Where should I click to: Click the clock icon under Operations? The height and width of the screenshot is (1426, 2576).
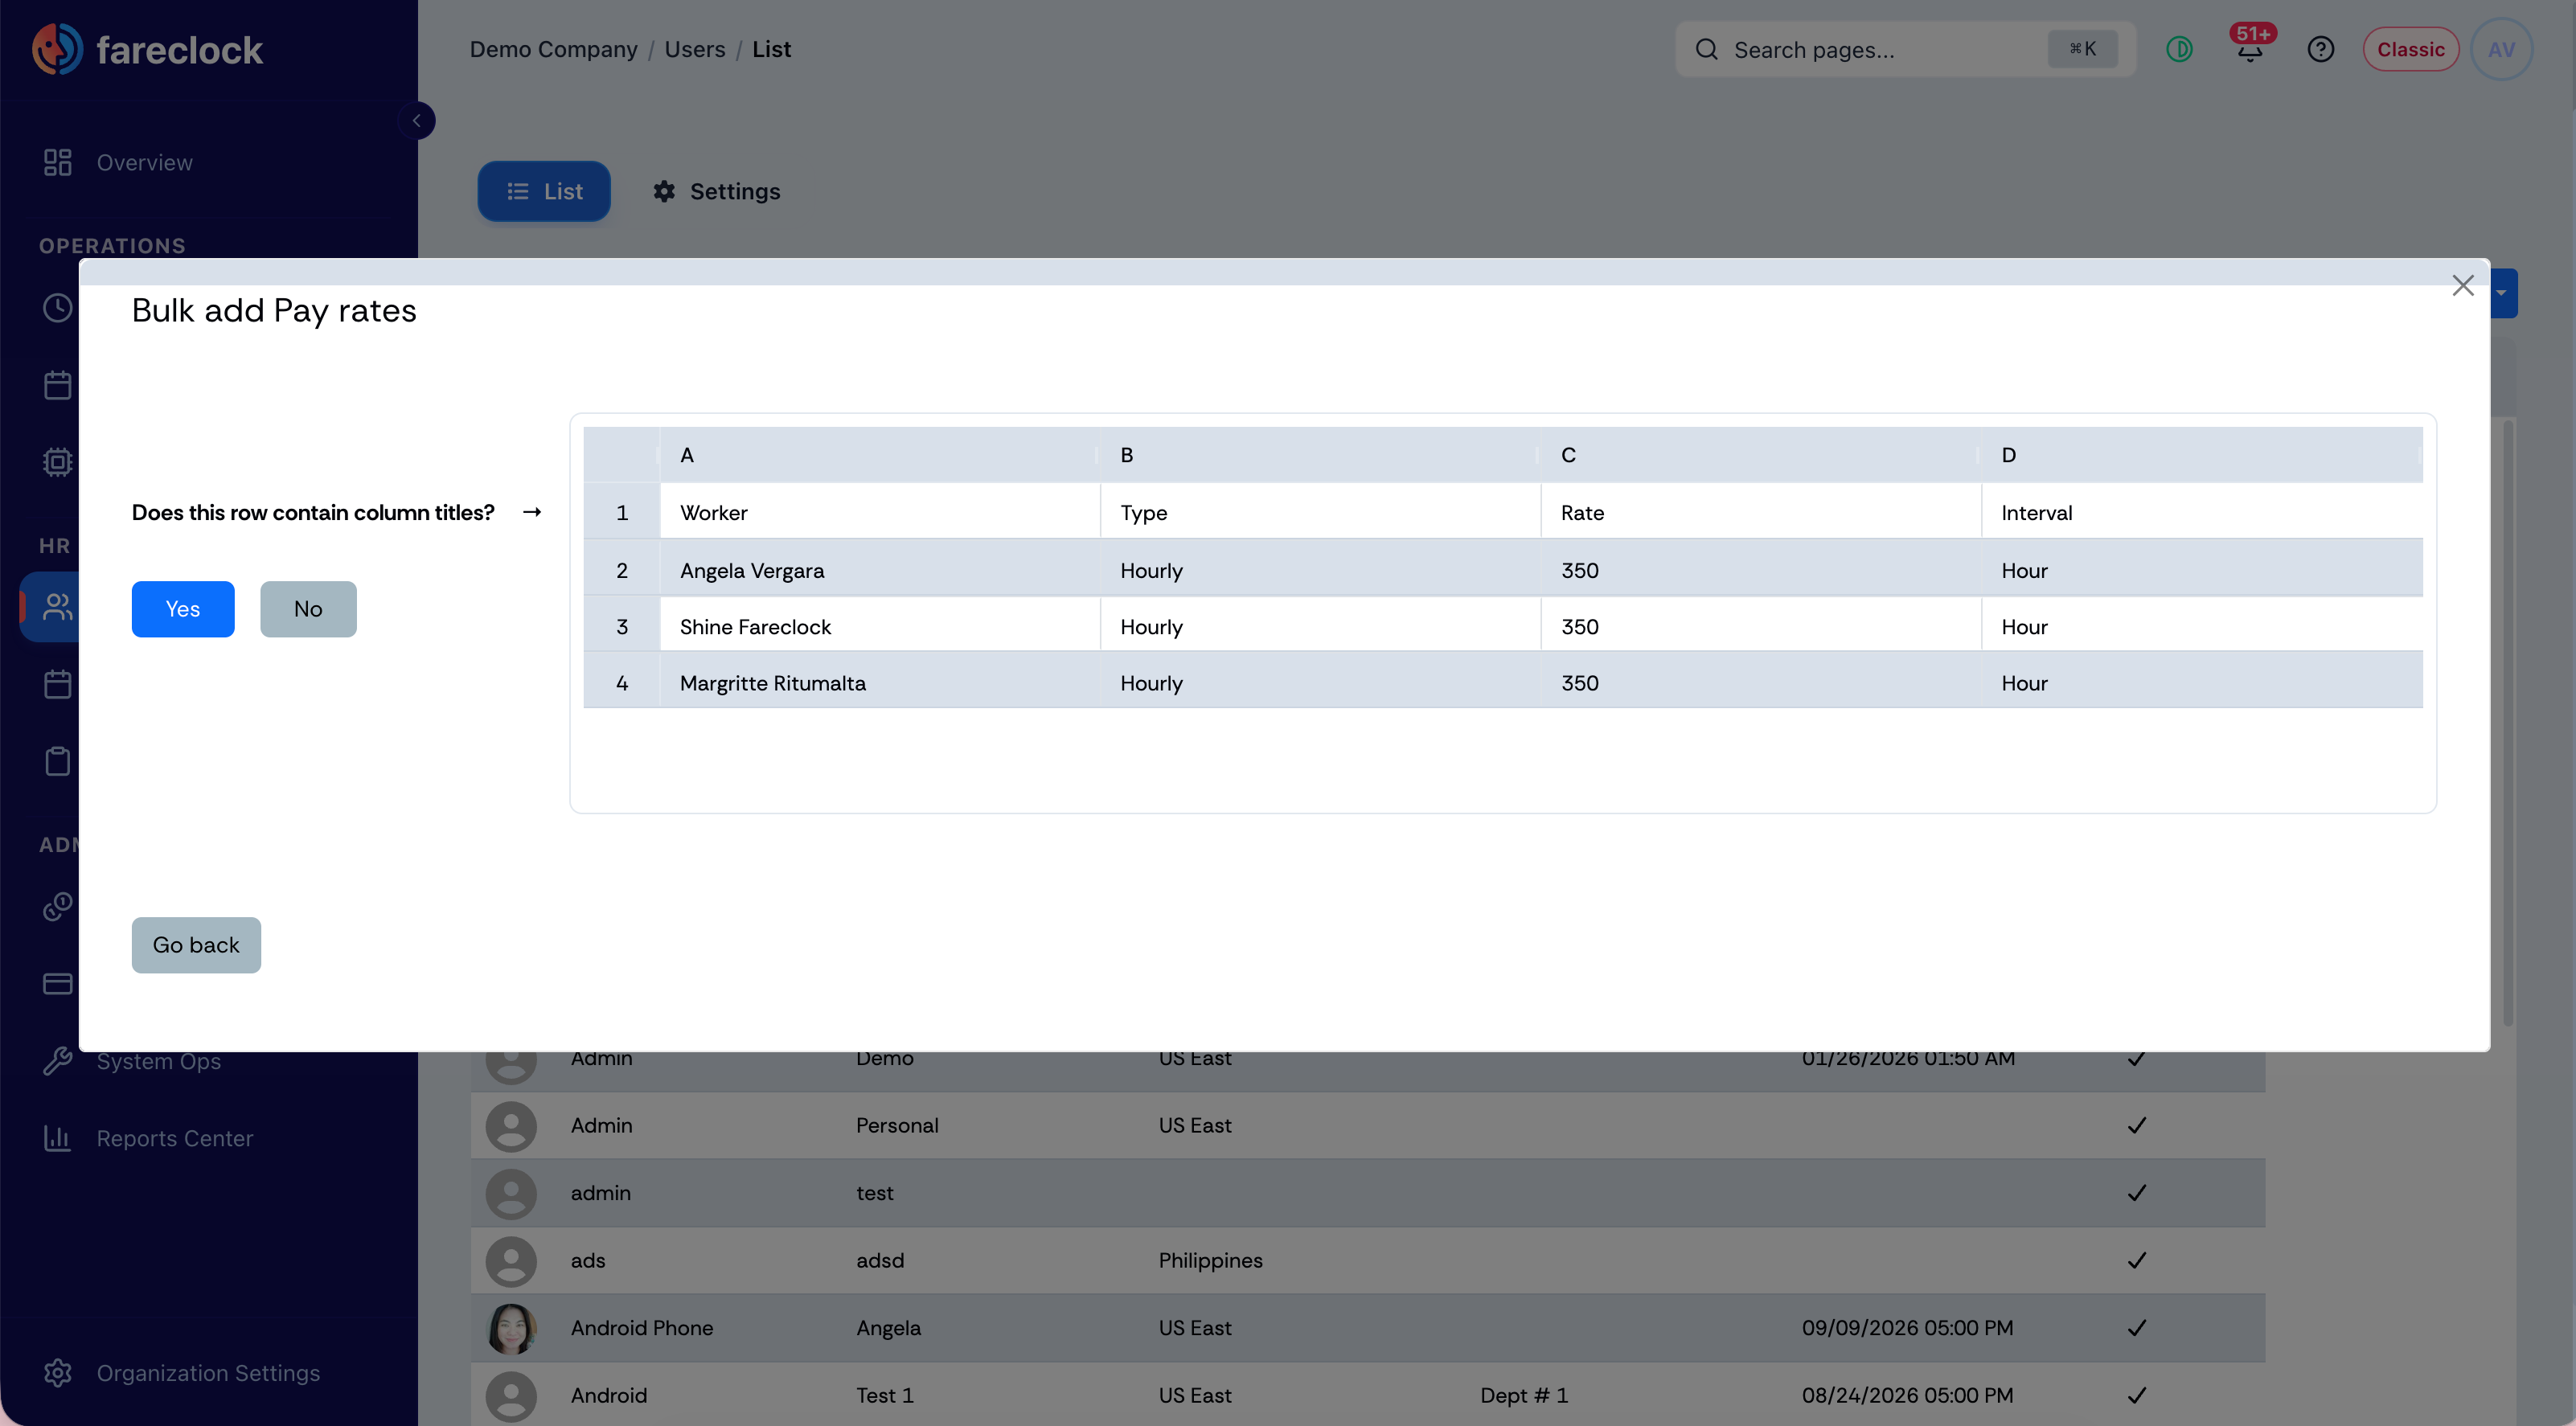(x=58, y=308)
